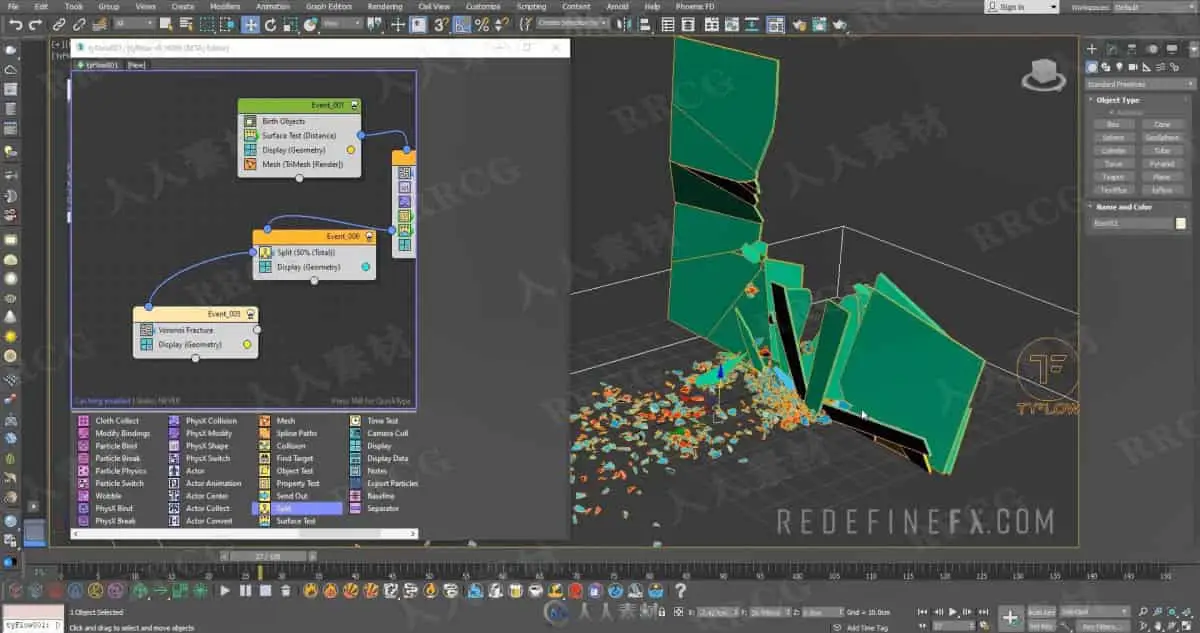This screenshot has width=1200, height=633.
Task: Open the Scripting menu
Action: point(531,6)
